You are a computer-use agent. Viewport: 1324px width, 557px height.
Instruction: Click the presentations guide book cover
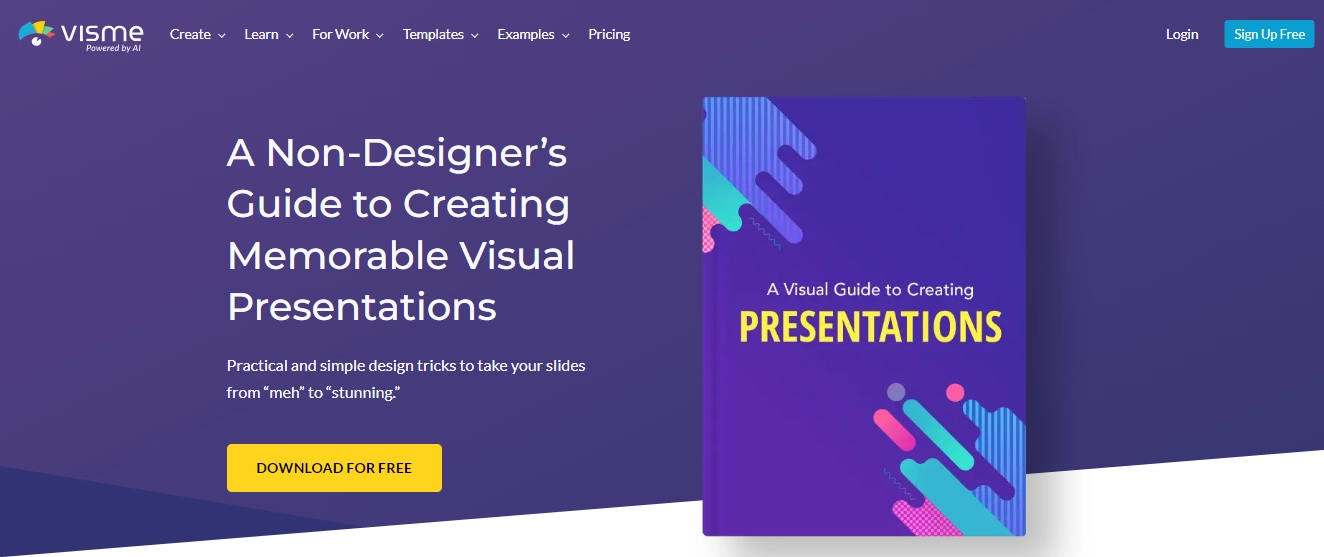pos(864,316)
